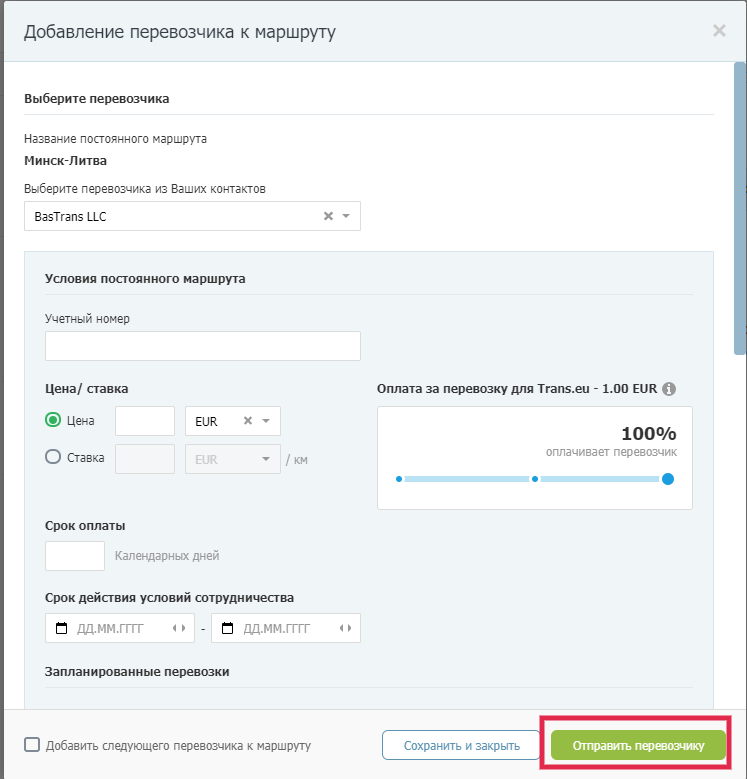Click the dialog vertical scrollbar
This screenshot has width=747, height=779.
(x=740, y=209)
